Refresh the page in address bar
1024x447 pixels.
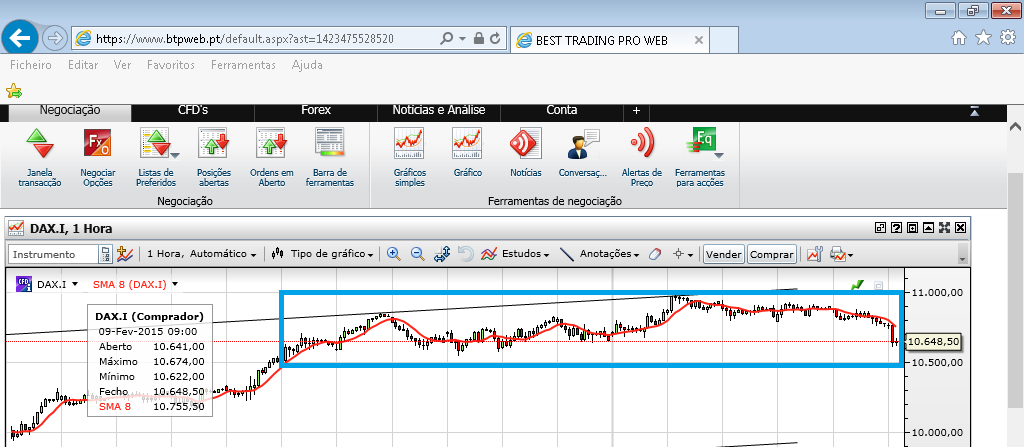pos(494,39)
